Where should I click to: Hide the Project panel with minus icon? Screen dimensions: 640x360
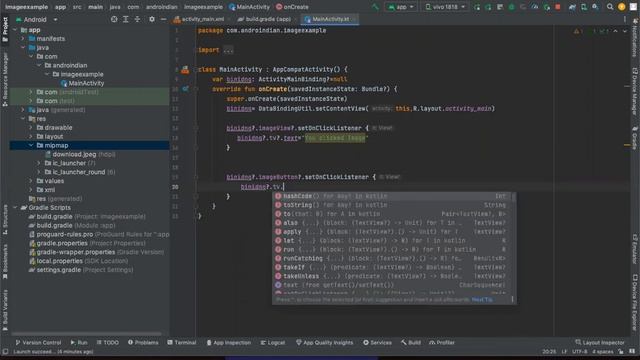[x=163, y=19]
